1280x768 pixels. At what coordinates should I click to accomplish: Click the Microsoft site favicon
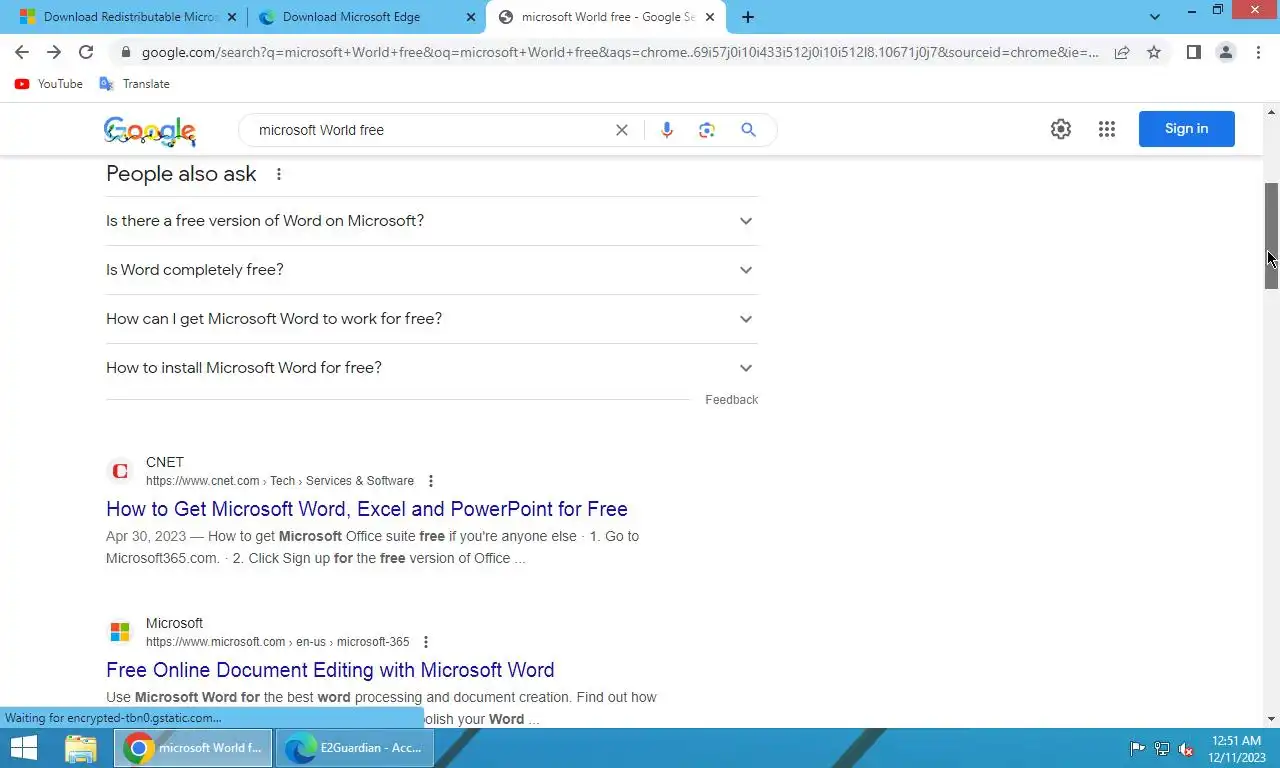coord(120,632)
